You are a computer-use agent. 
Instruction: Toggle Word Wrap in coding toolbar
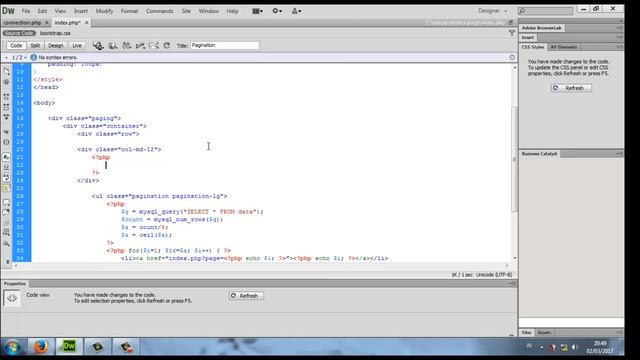click(x=6, y=178)
